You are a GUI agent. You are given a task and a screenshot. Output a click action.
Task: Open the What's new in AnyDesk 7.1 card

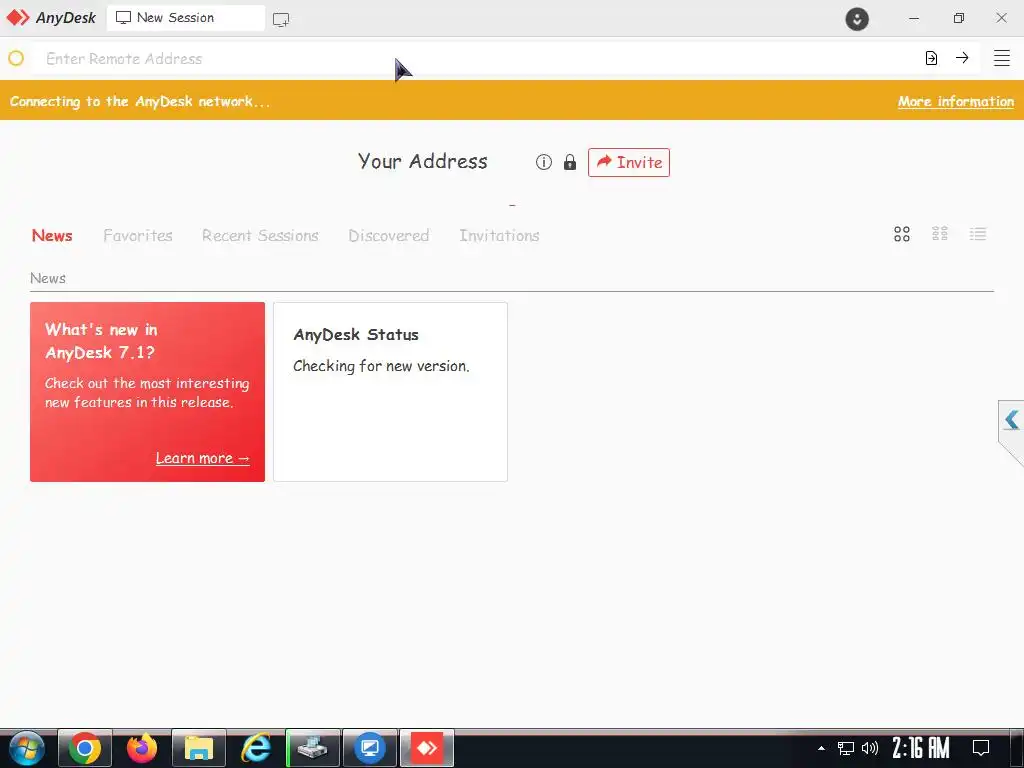(x=148, y=392)
